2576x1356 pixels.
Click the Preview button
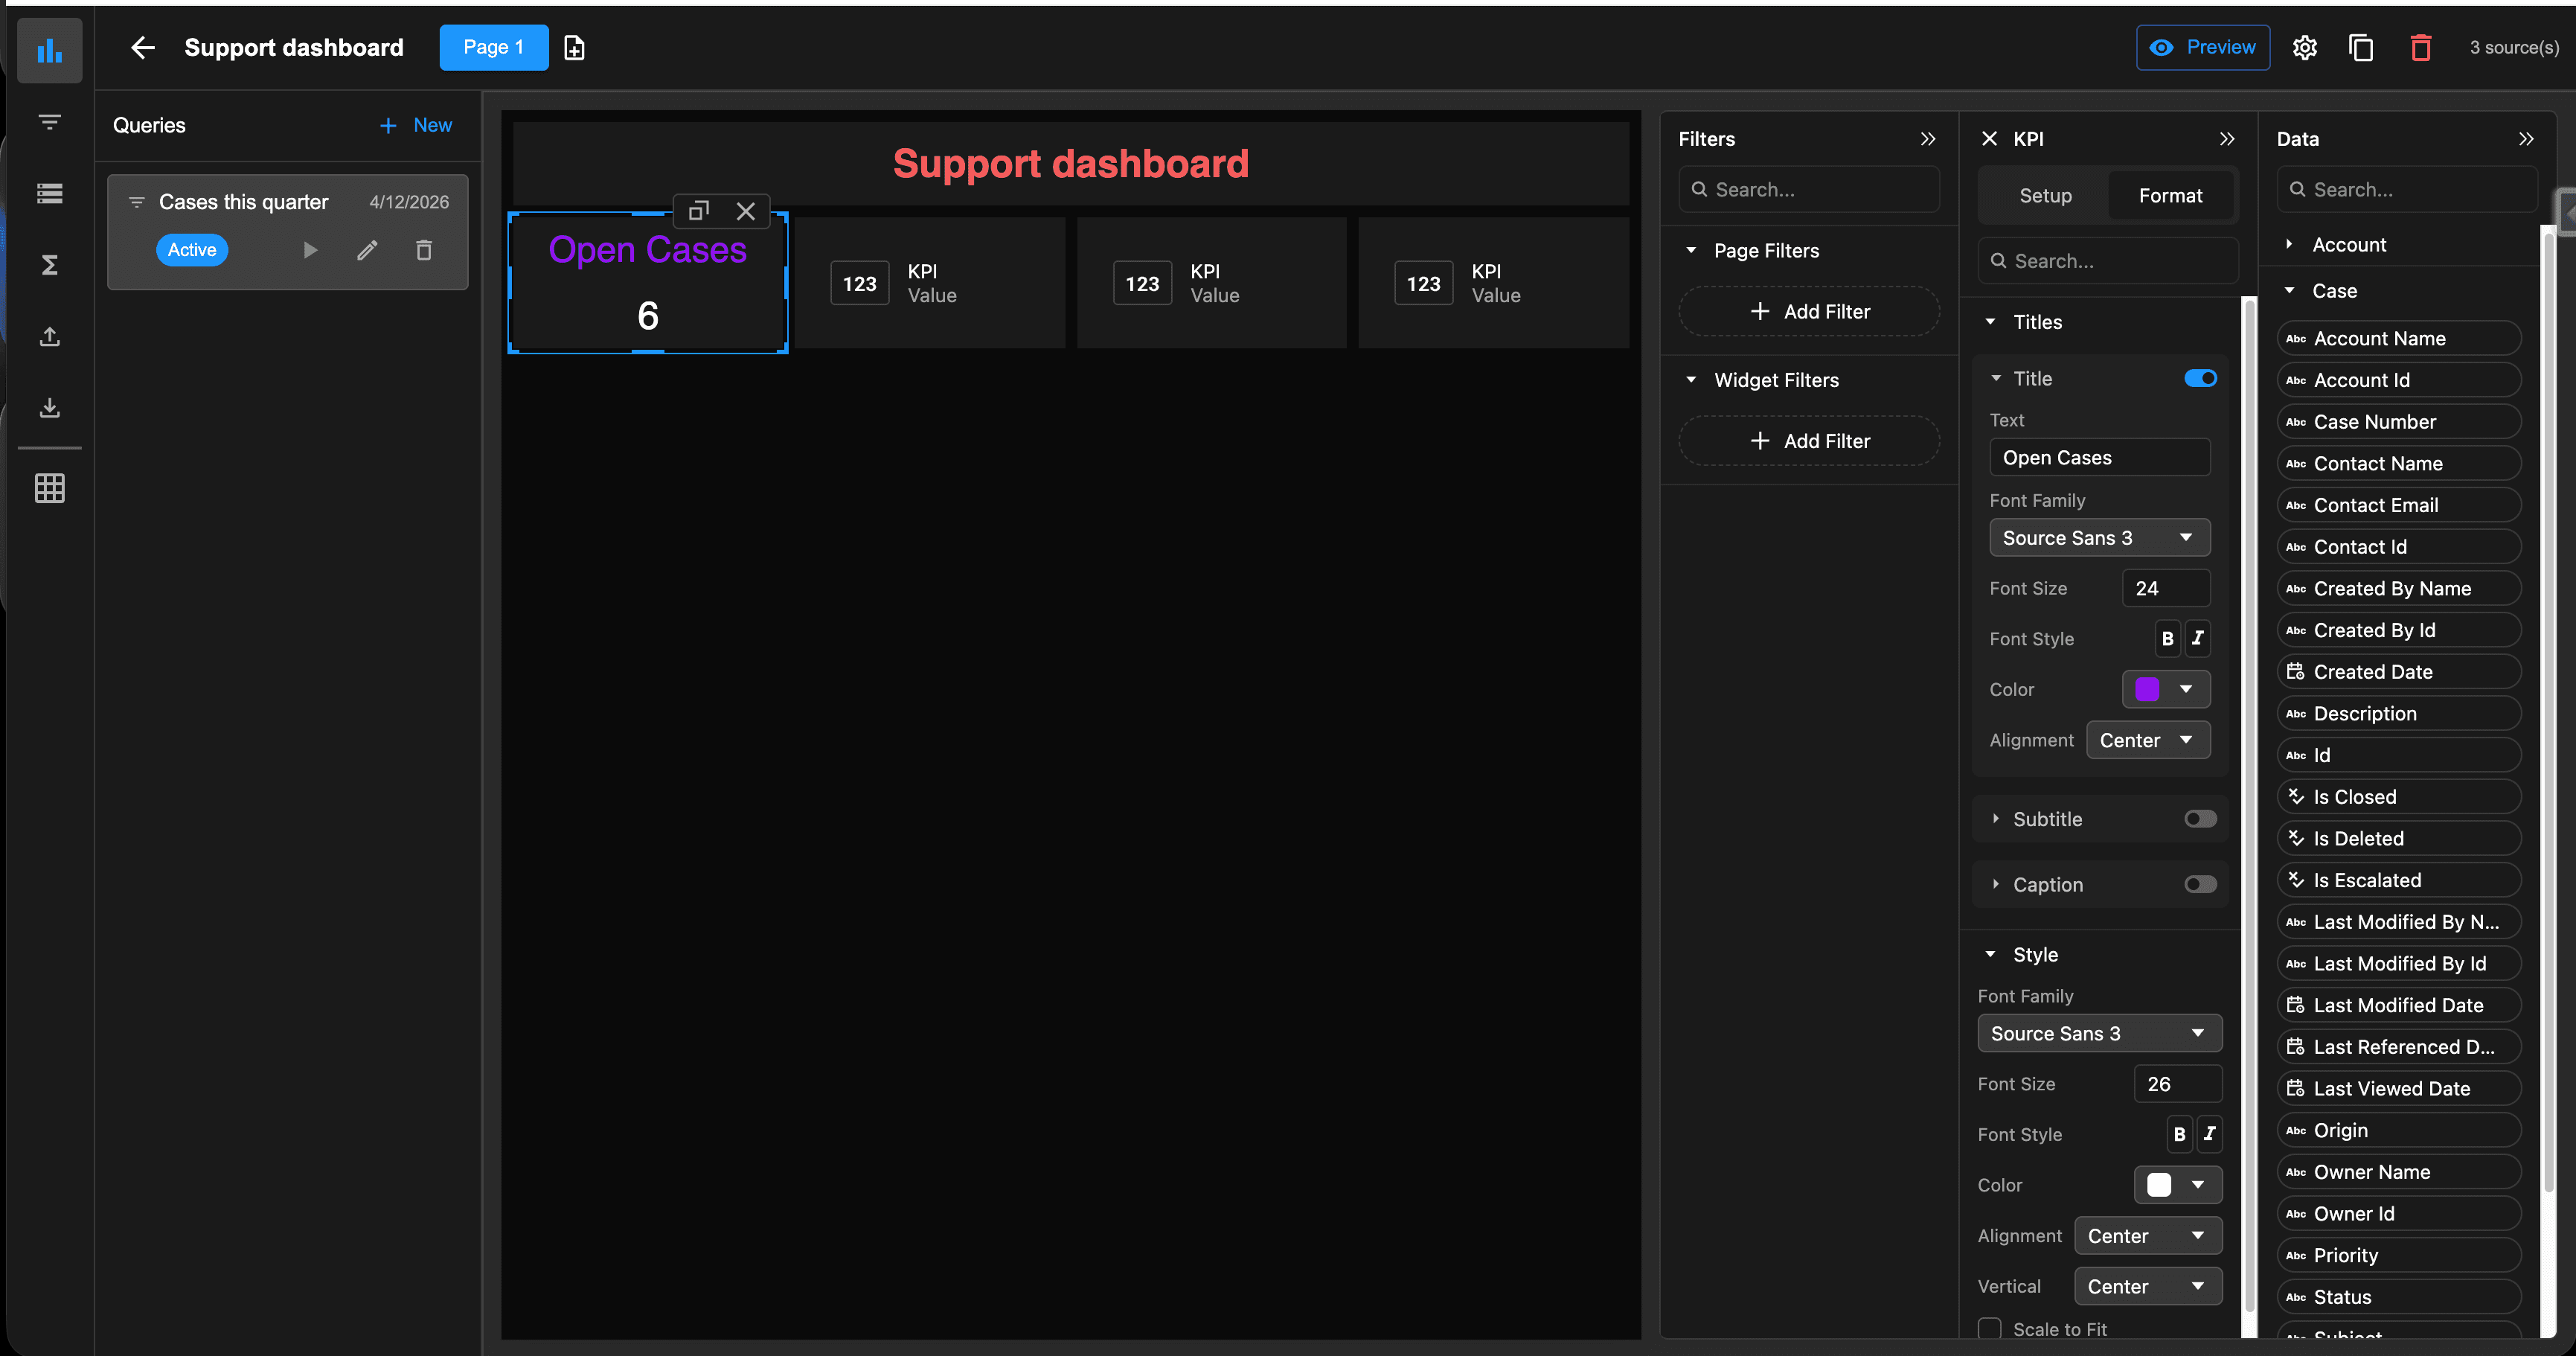coord(2202,48)
